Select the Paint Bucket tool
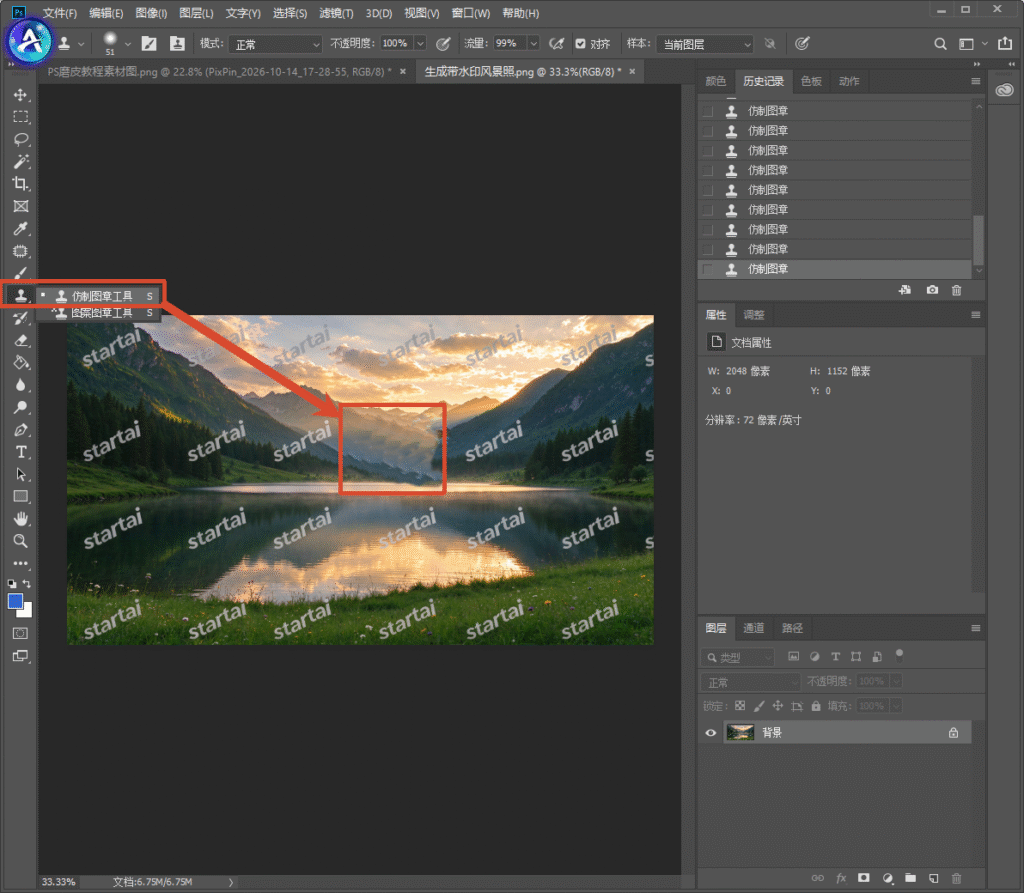This screenshot has width=1024, height=893. (x=20, y=363)
